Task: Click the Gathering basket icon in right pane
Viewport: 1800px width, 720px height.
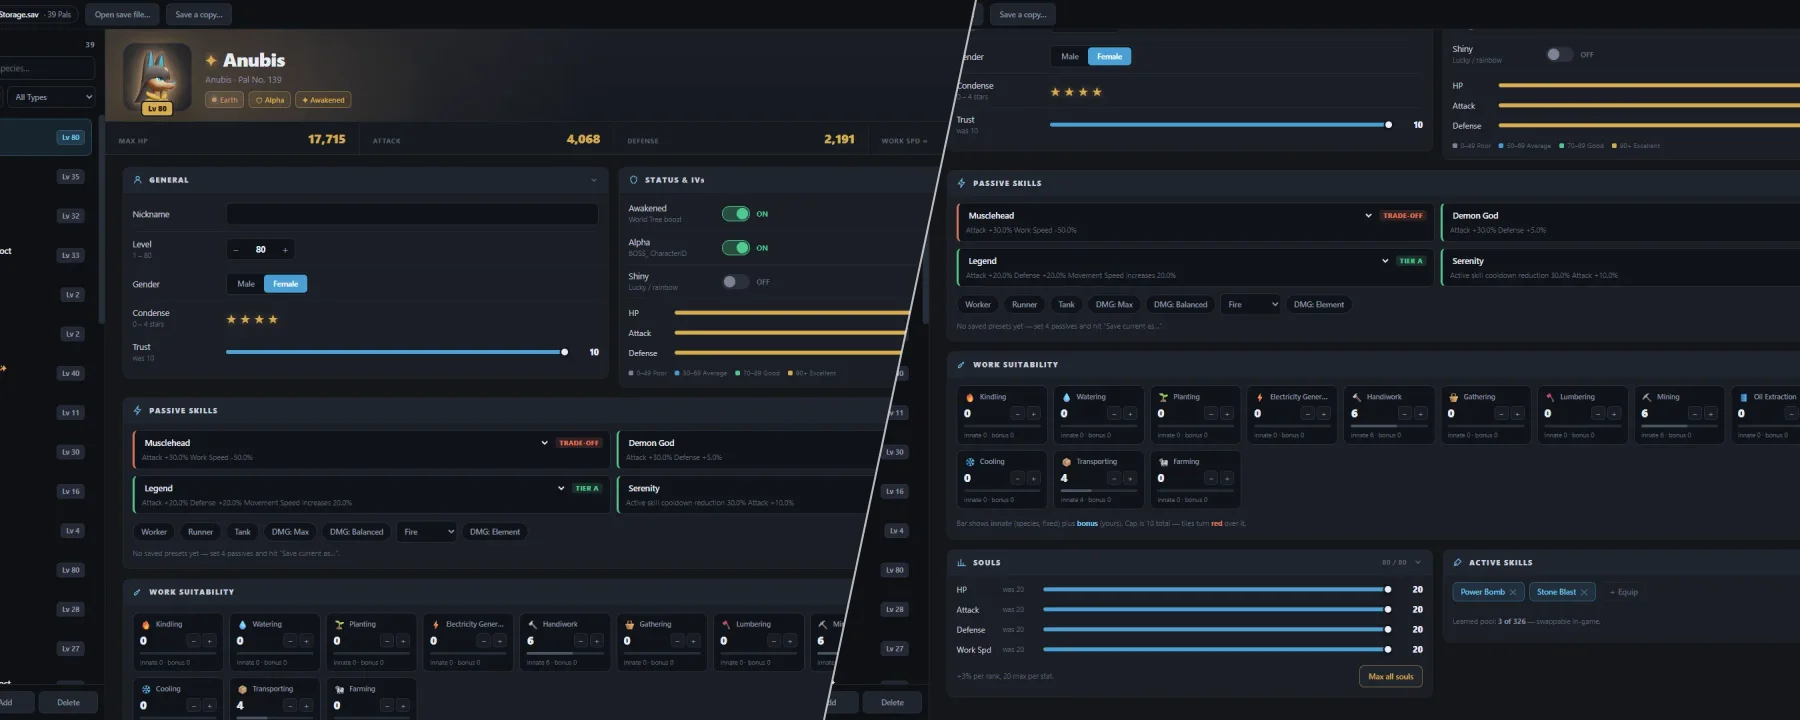Action: click(x=1453, y=397)
